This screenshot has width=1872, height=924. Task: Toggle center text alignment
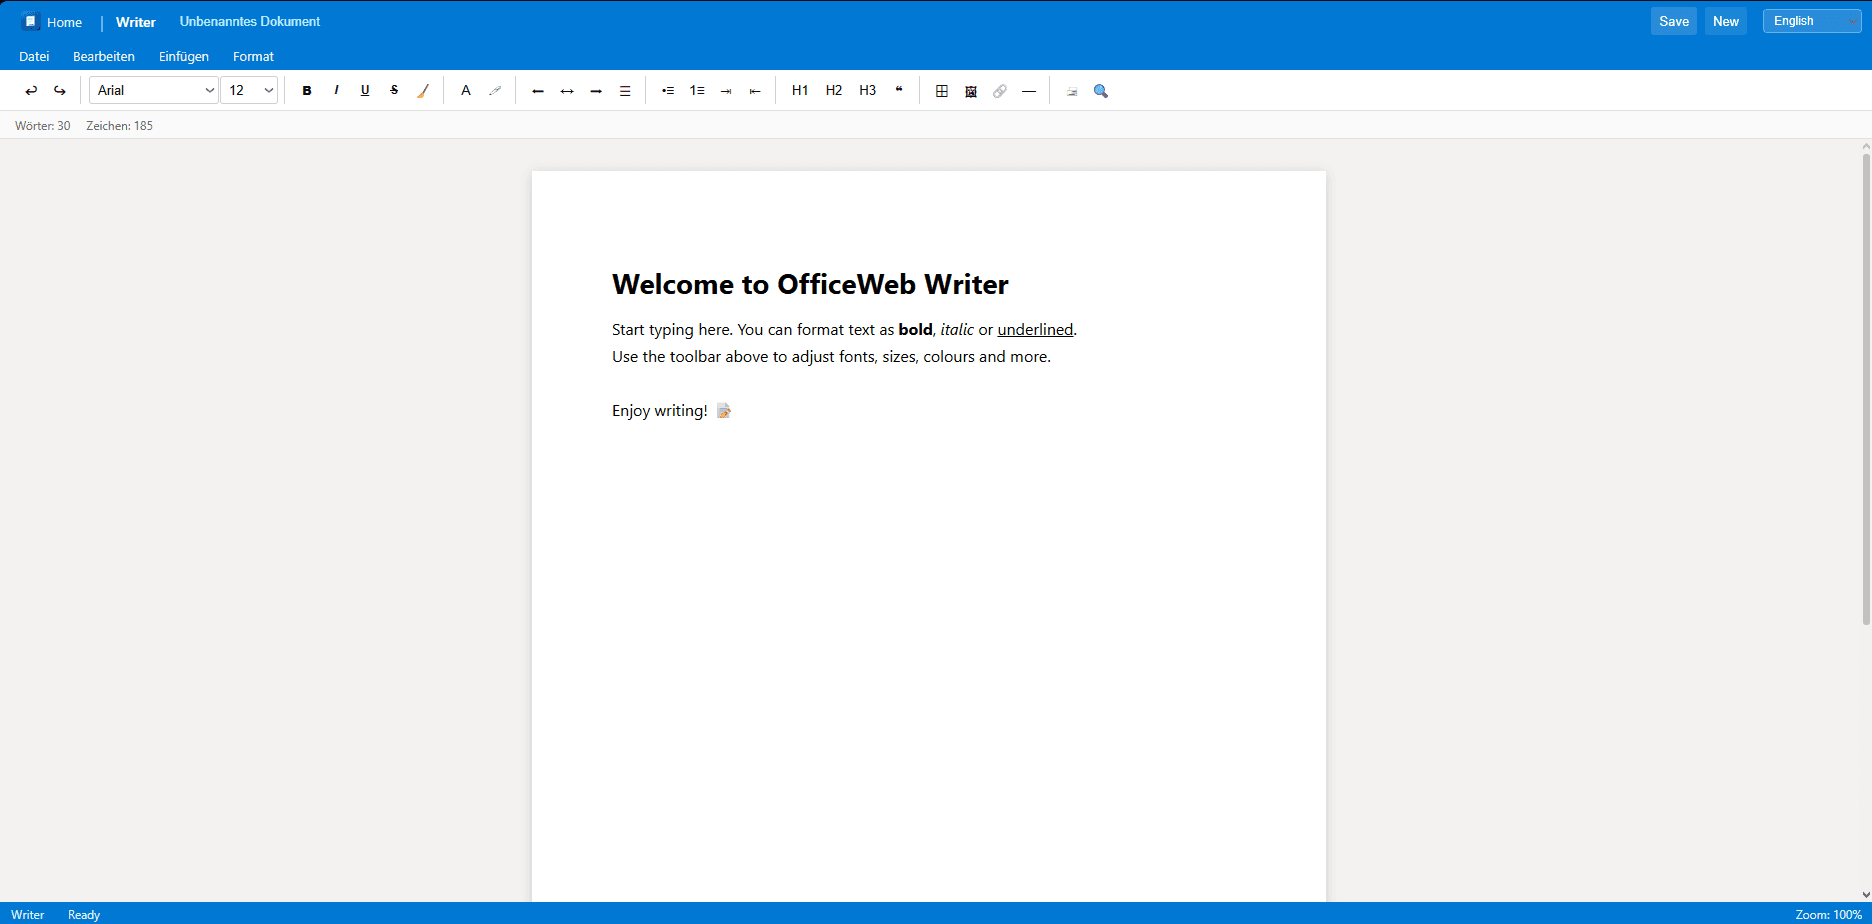(567, 90)
